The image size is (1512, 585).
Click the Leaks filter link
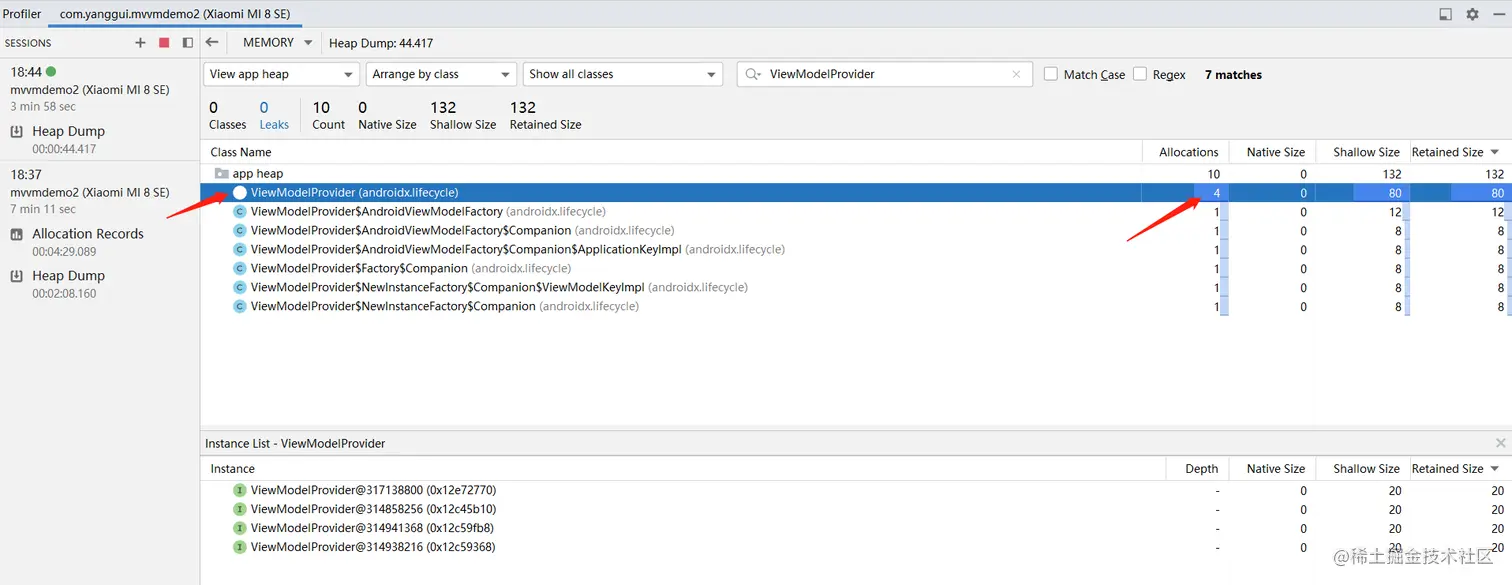pyautogui.click(x=274, y=125)
